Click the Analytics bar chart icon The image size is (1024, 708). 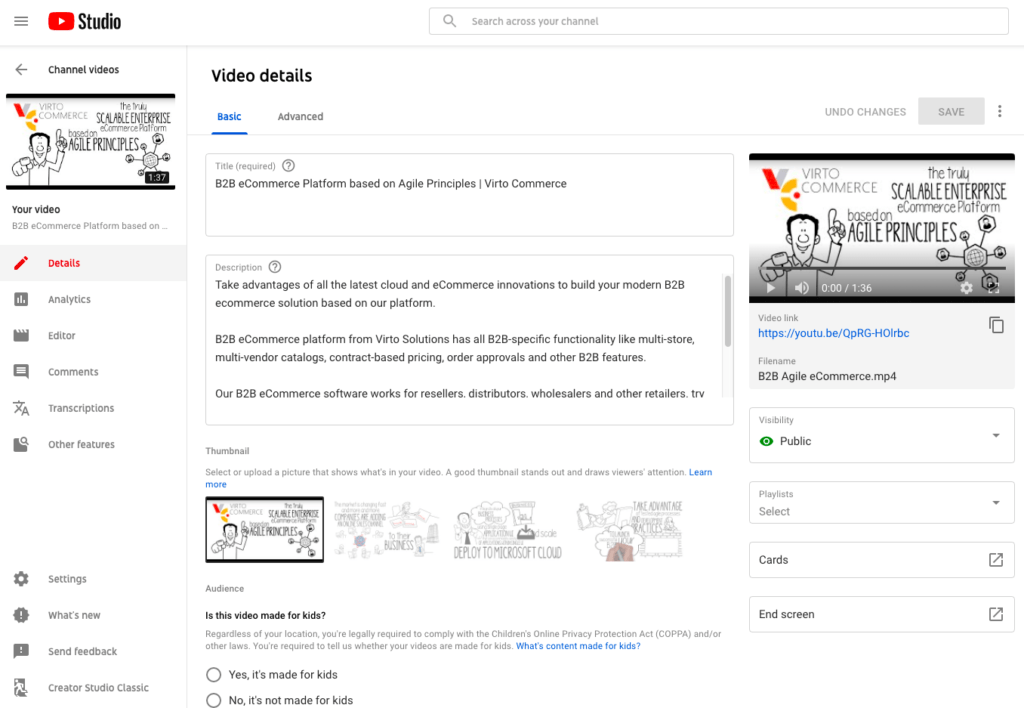point(21,299)
